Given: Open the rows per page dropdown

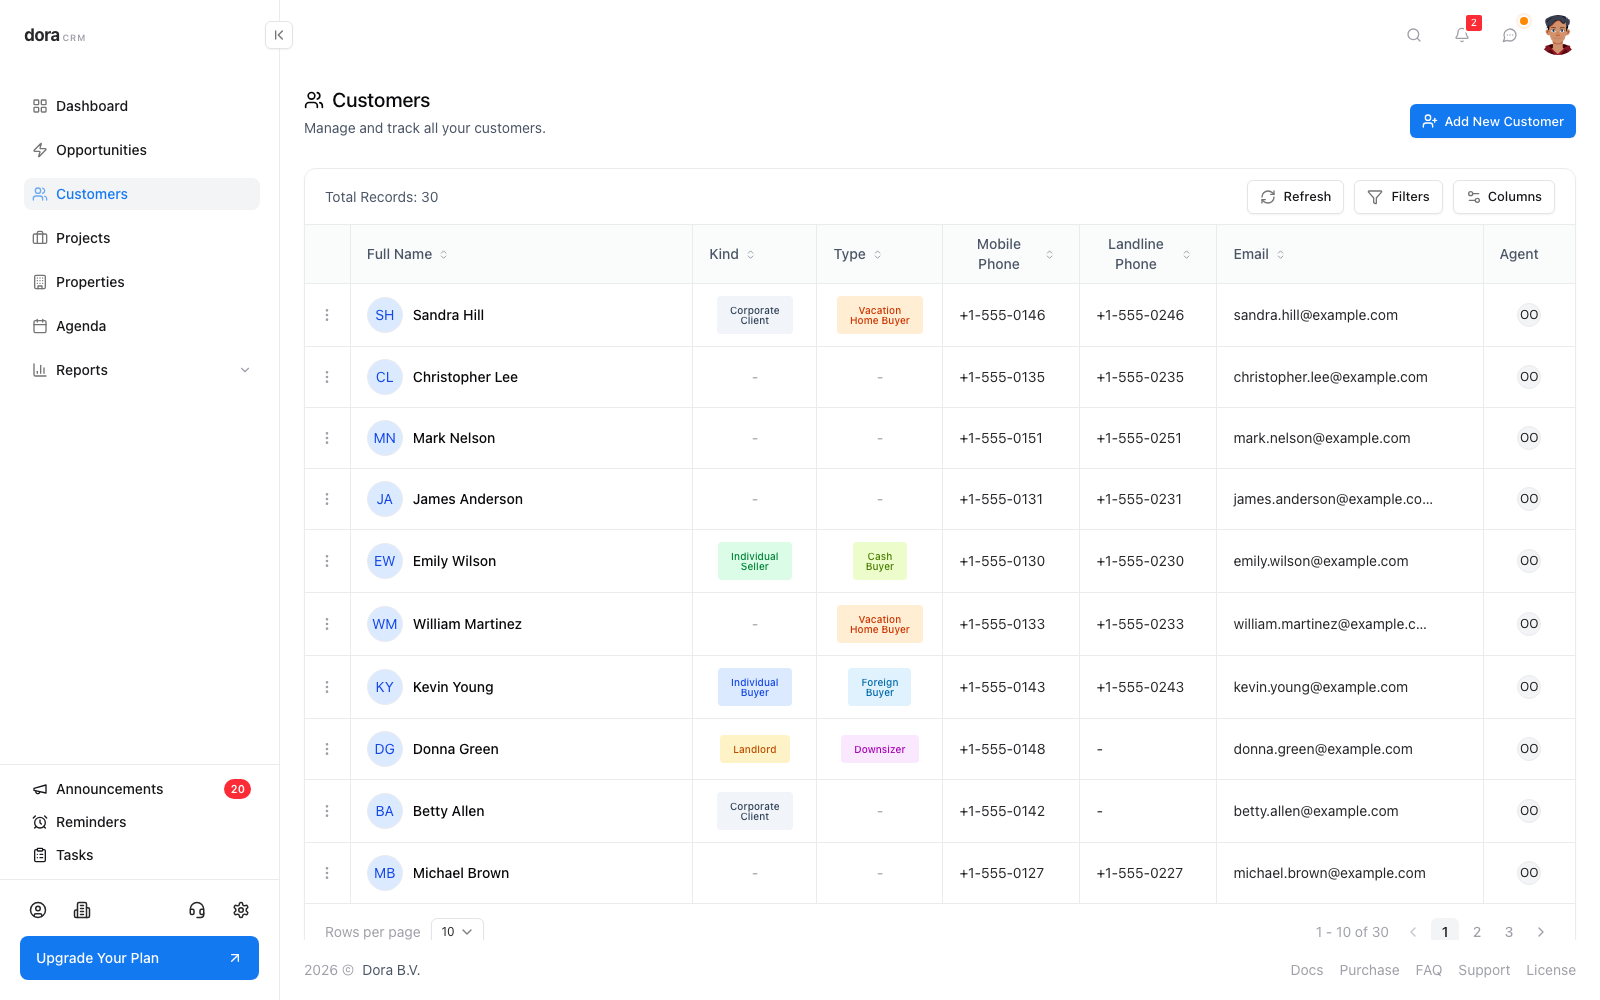Looking at the screenshot, I should [x=457, y=931].
